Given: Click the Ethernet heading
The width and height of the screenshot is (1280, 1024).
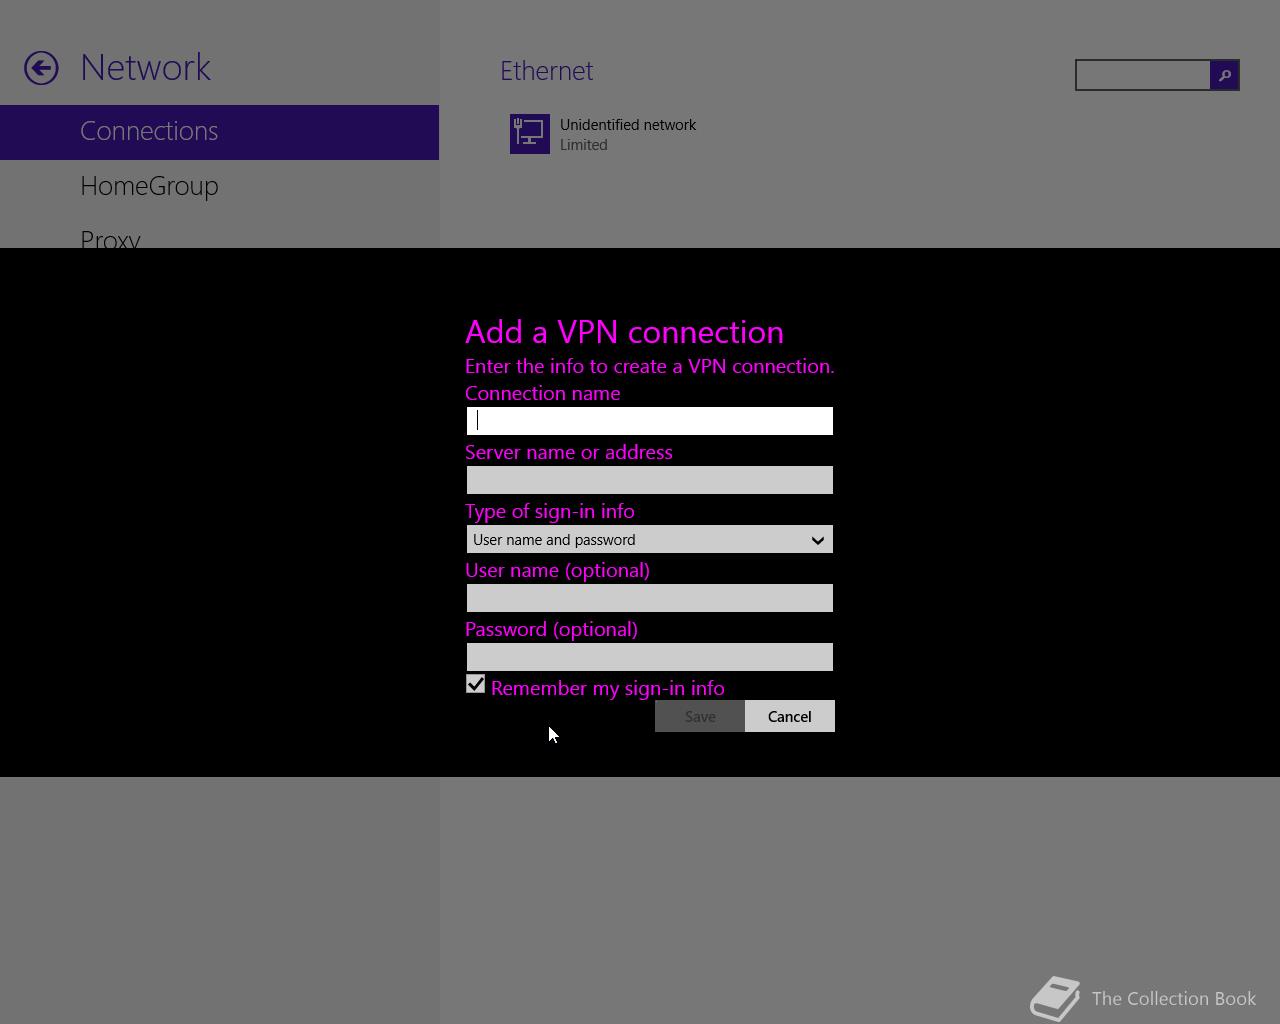Looking at the screenshot, I should 547,71.
